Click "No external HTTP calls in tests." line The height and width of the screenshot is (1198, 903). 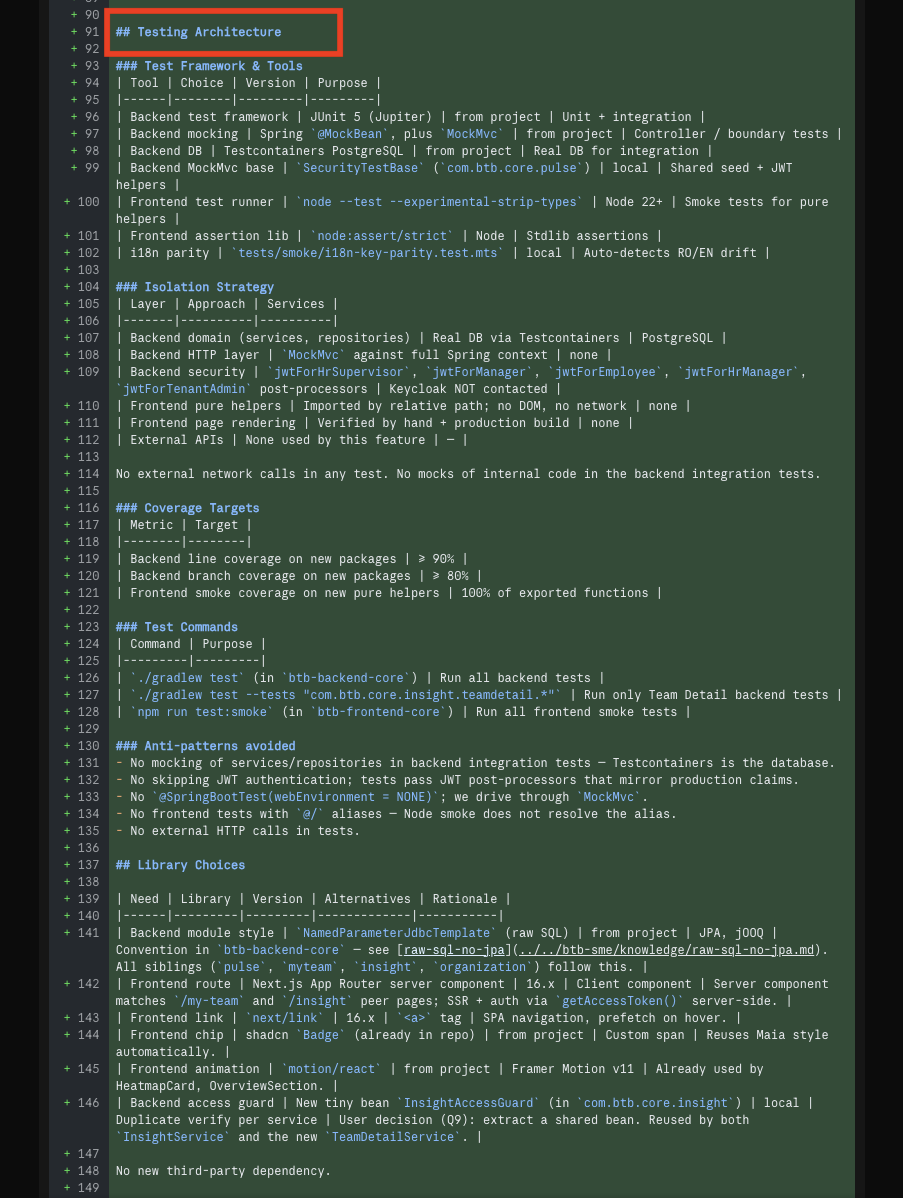pos(244,831)
